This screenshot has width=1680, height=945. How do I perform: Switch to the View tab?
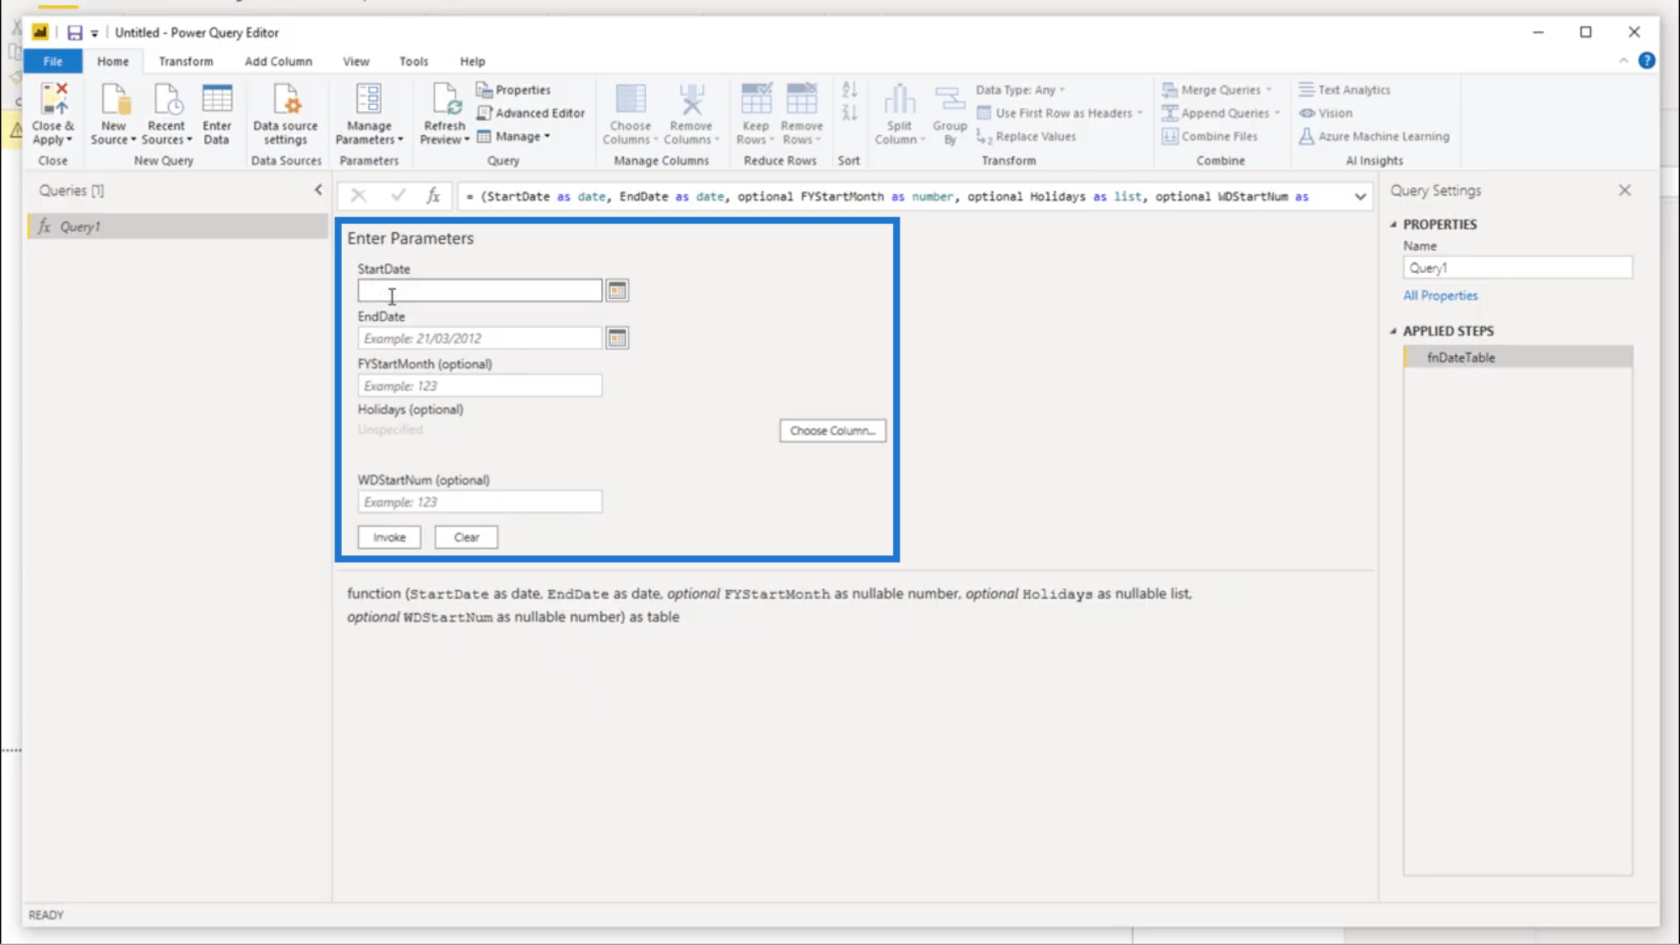point(356,62)
